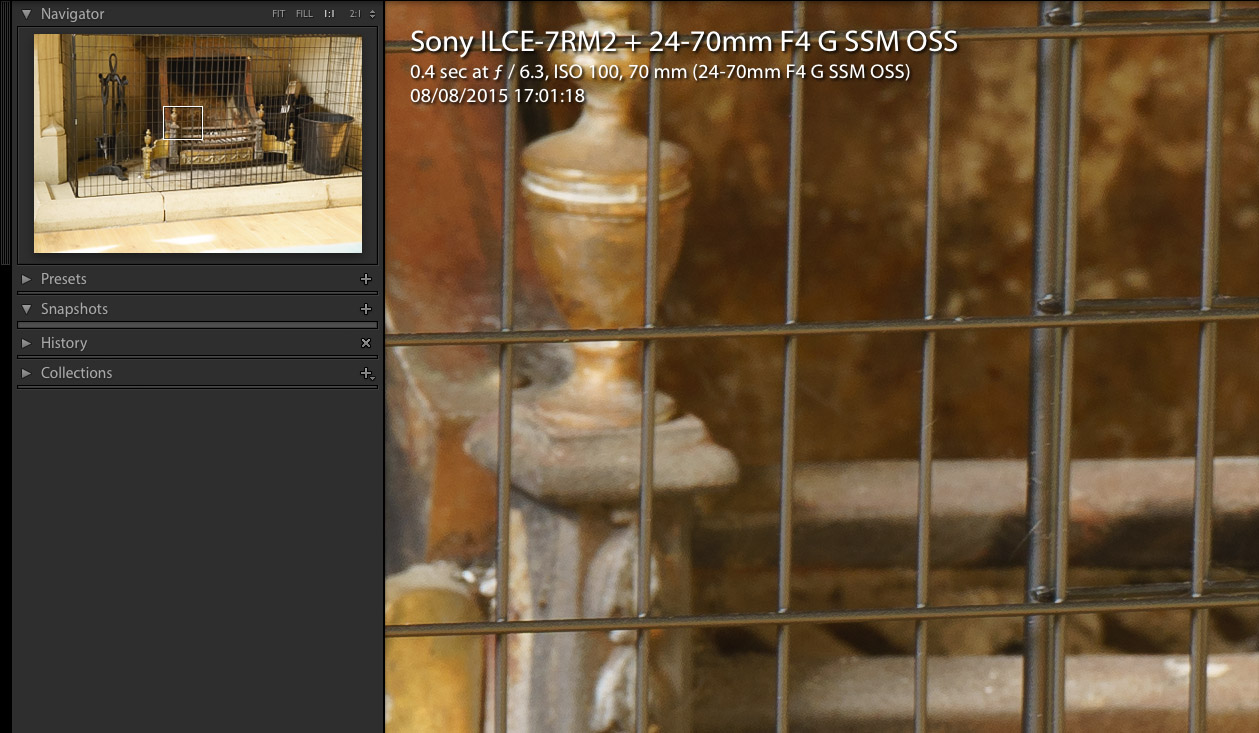Click the History panel label
The width and height of the screenshot is (1259, 733).
(x=64, y=343)
